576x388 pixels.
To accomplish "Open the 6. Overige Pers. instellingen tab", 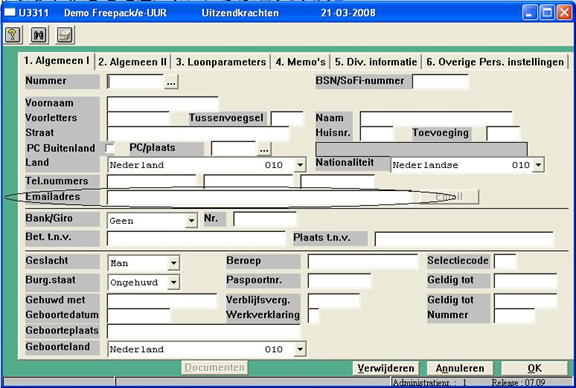I will [495, 62].
